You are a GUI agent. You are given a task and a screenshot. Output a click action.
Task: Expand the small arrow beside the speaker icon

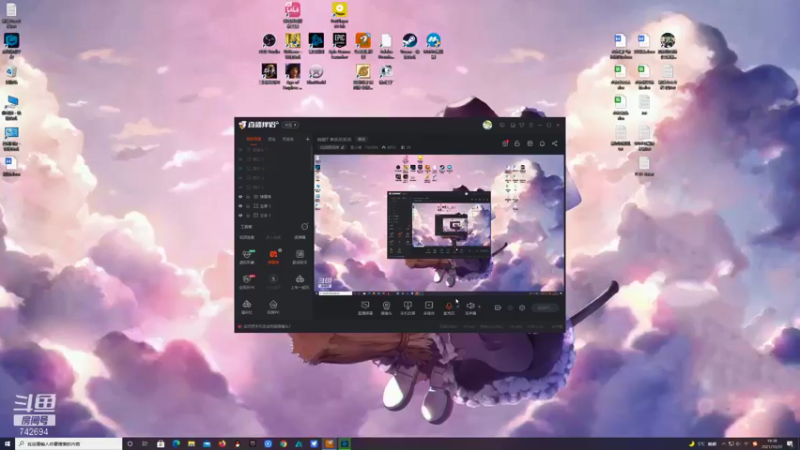pos(479,307)
